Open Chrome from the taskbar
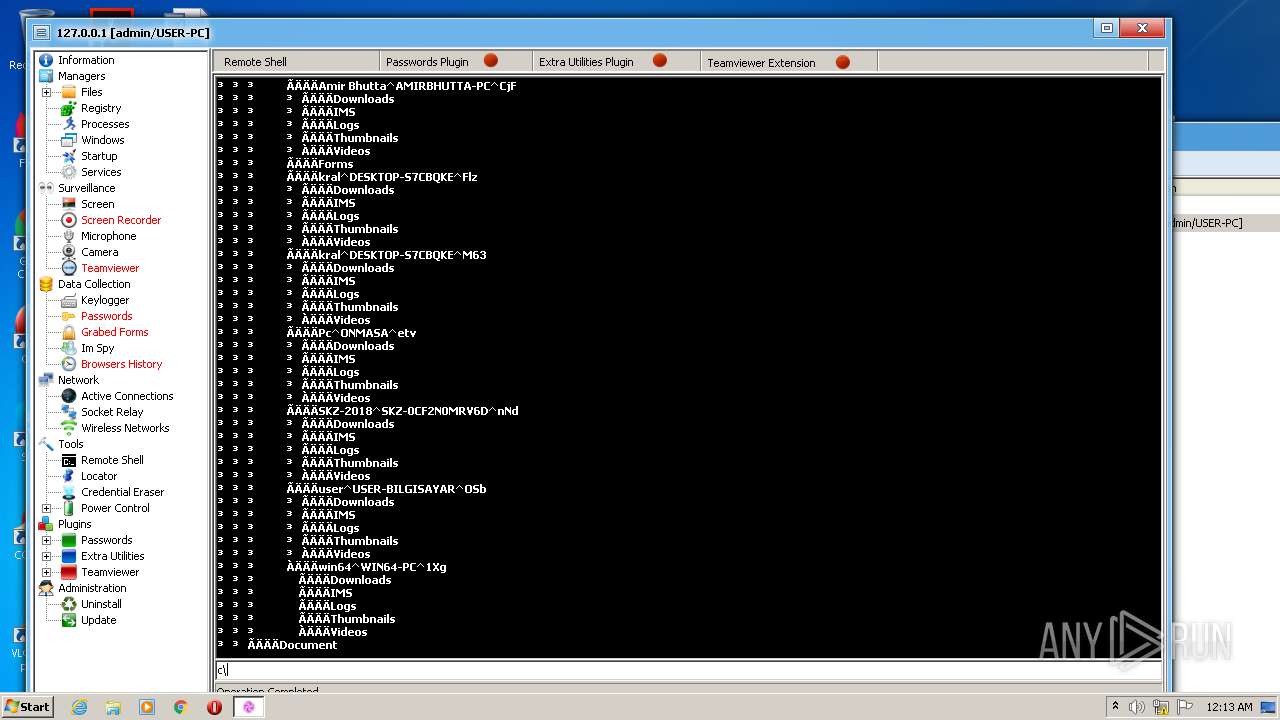Screen dimensions: 1280x720 (x=180, y=707)
